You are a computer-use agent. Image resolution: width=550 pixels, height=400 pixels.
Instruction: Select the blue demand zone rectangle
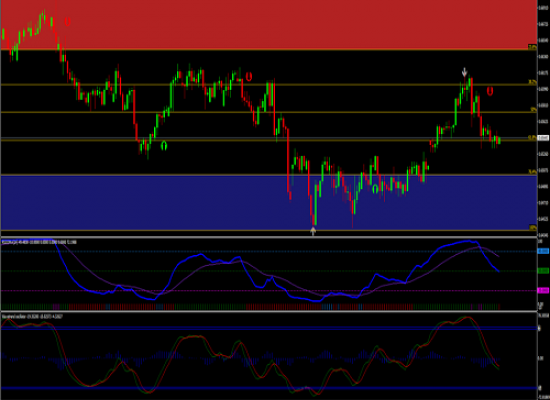tap(269, 202)
